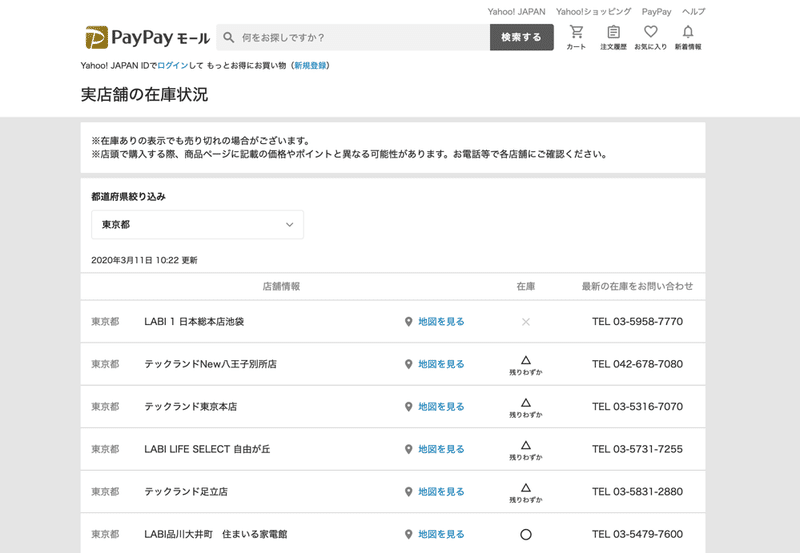800x553 pixels.
Task: Click the 都道府県絞り込み label
Action: point(129,196)
